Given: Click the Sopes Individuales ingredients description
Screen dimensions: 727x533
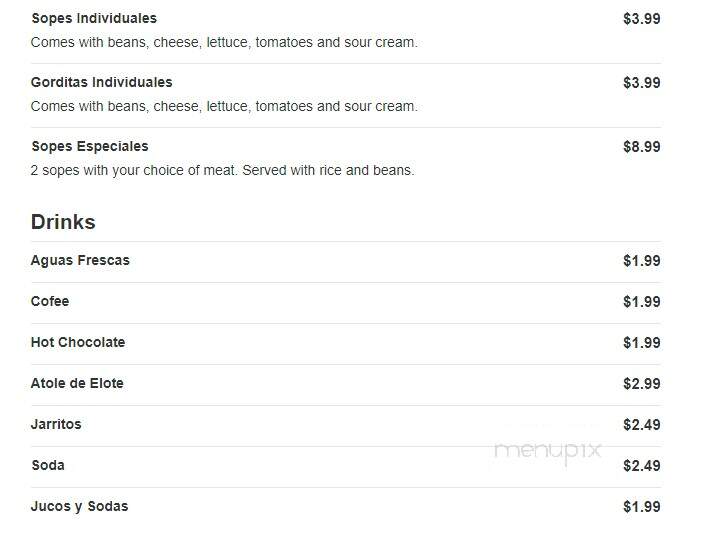Looking at the screenshot, I should (x=224, y=42).
